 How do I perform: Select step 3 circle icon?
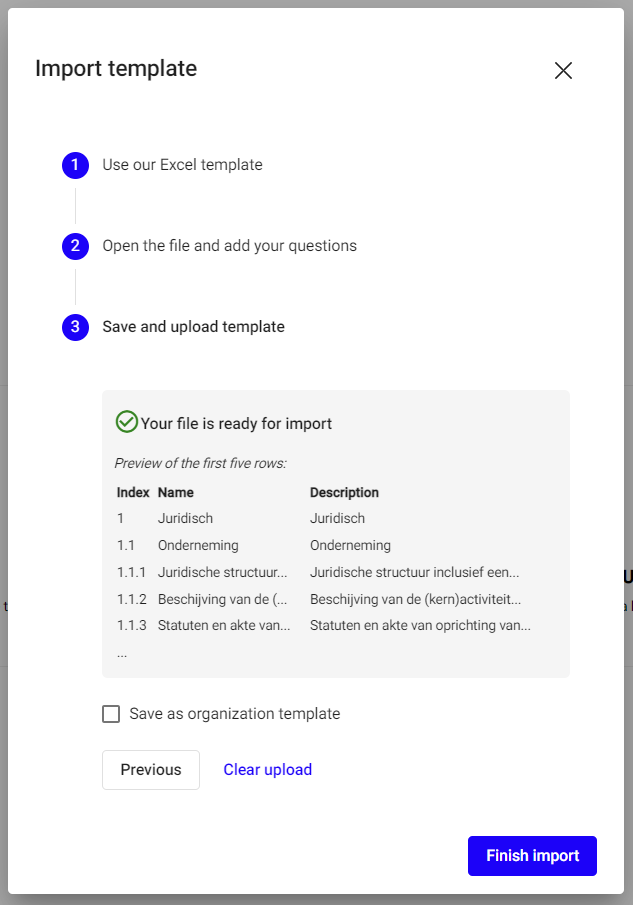point(75,327)
